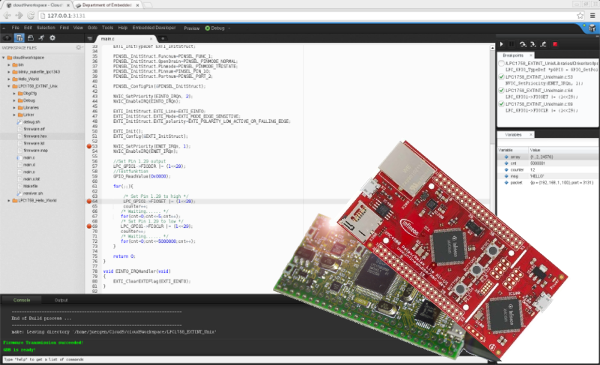Expand the LPC1758_Hello_World folder arrow

(9, 200)
